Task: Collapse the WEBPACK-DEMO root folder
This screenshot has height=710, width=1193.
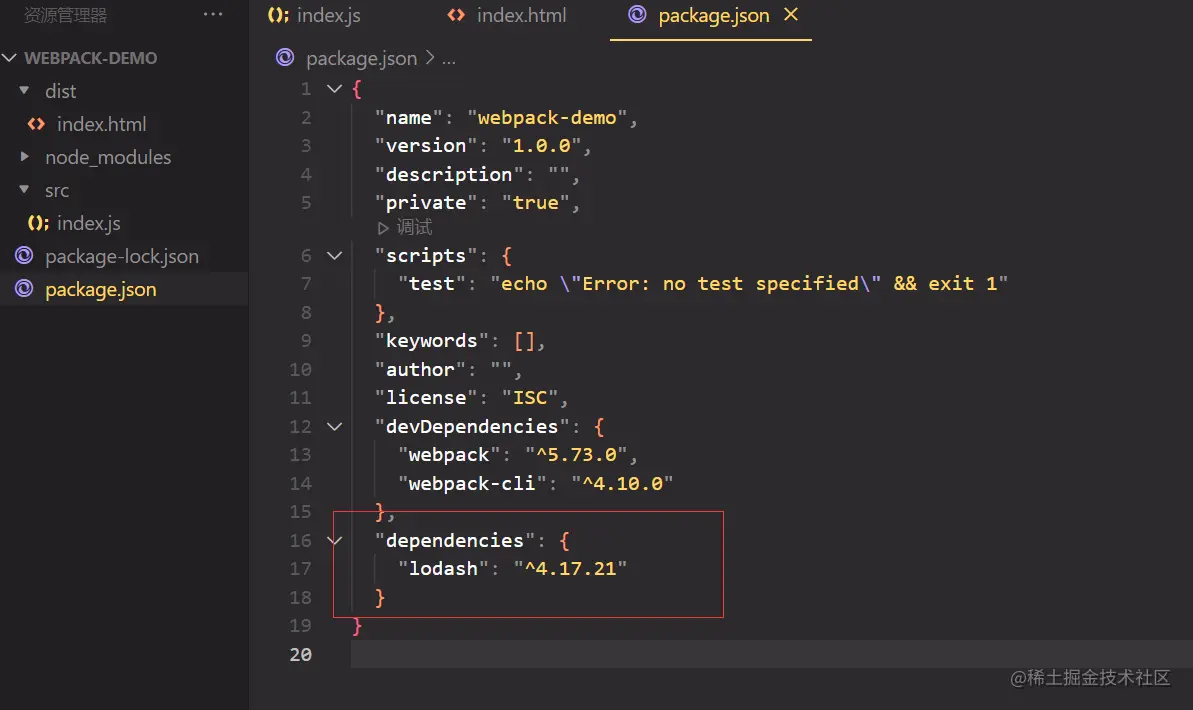Action: point(9,58)
